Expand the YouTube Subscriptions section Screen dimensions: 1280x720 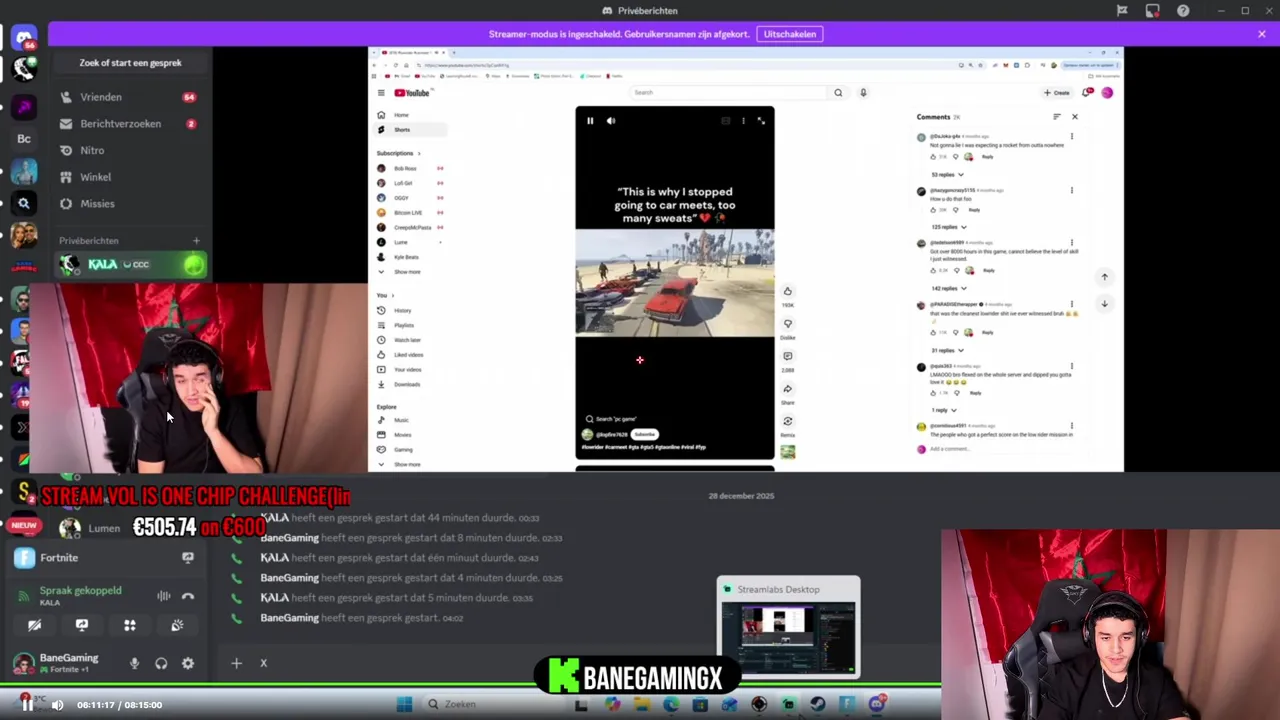pos(398,153)
